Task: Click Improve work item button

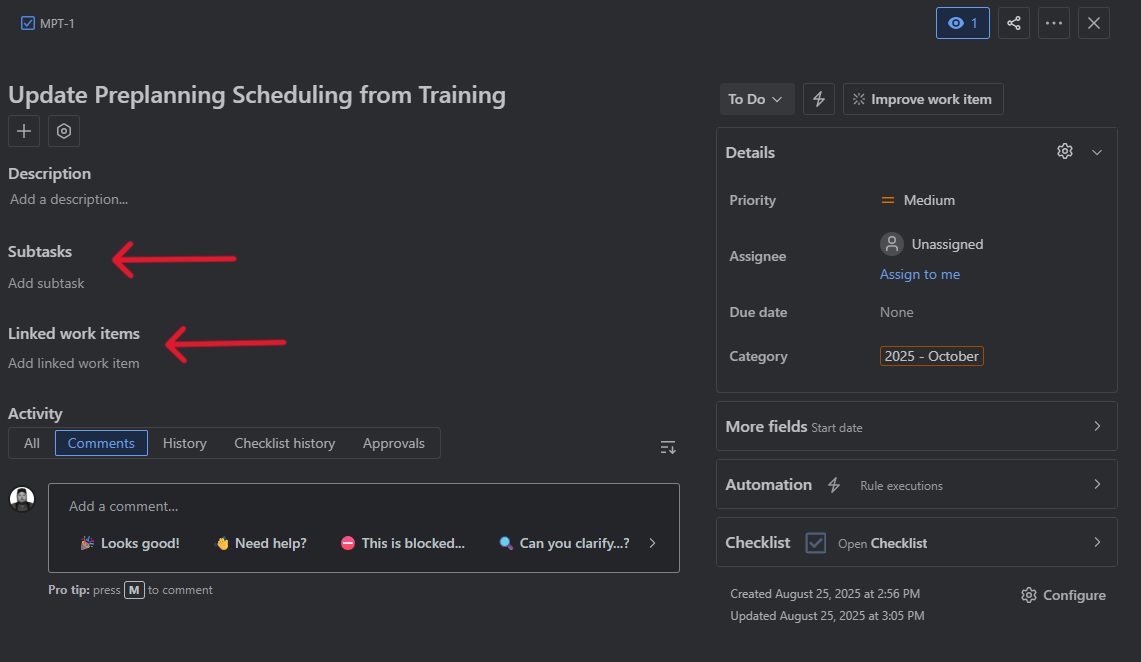Action: click(923, 99)
